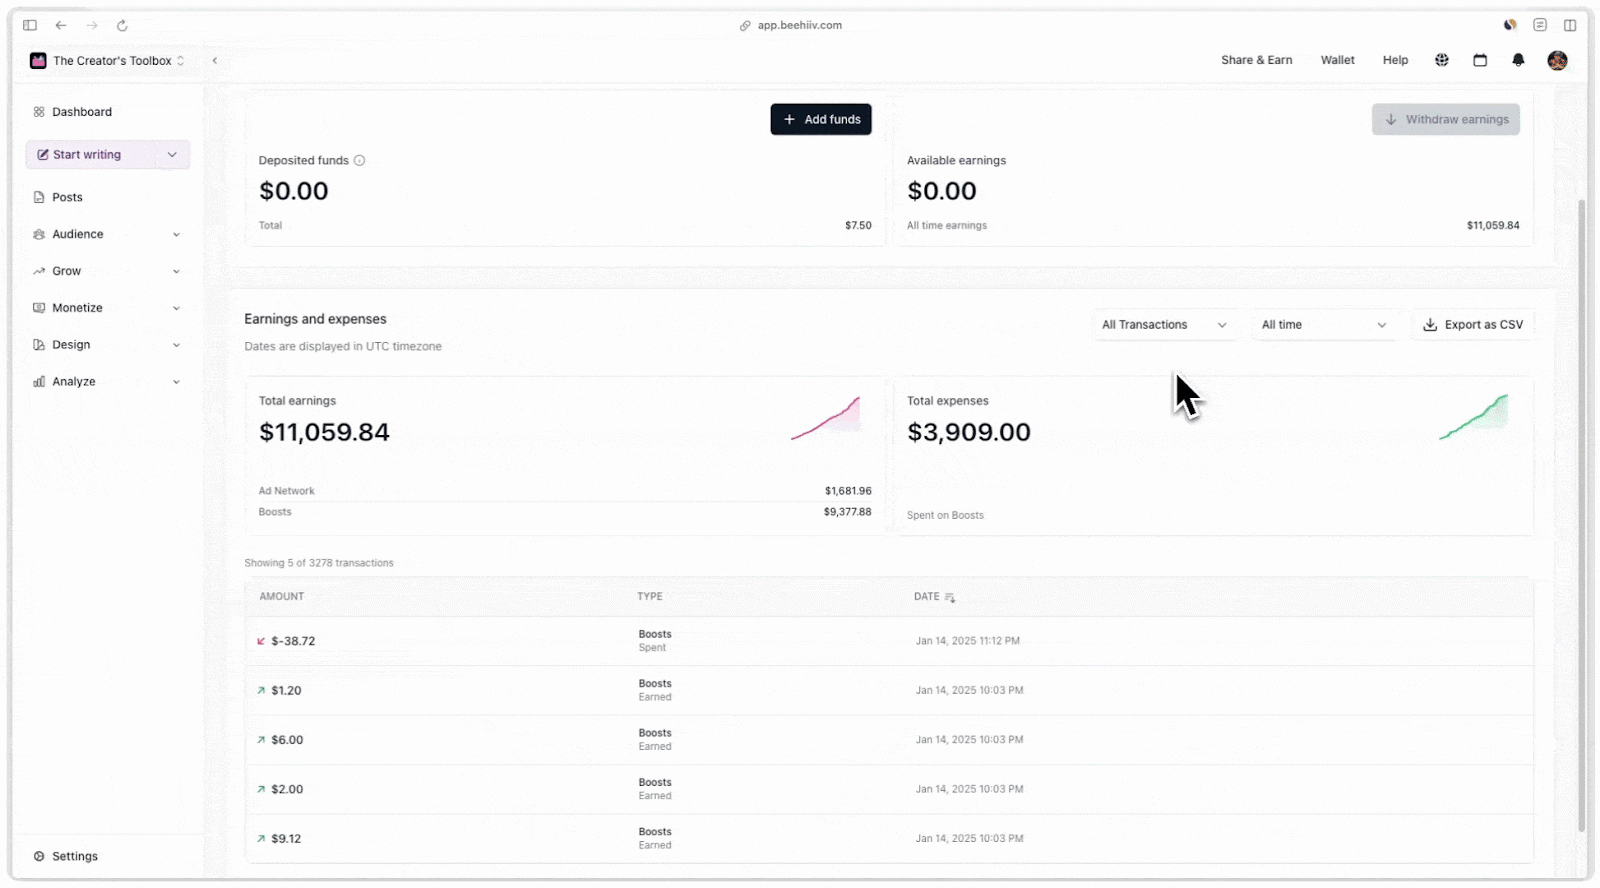Click Export as CSV button
Screen dimensions: 1600x888
coord(1473,325)
